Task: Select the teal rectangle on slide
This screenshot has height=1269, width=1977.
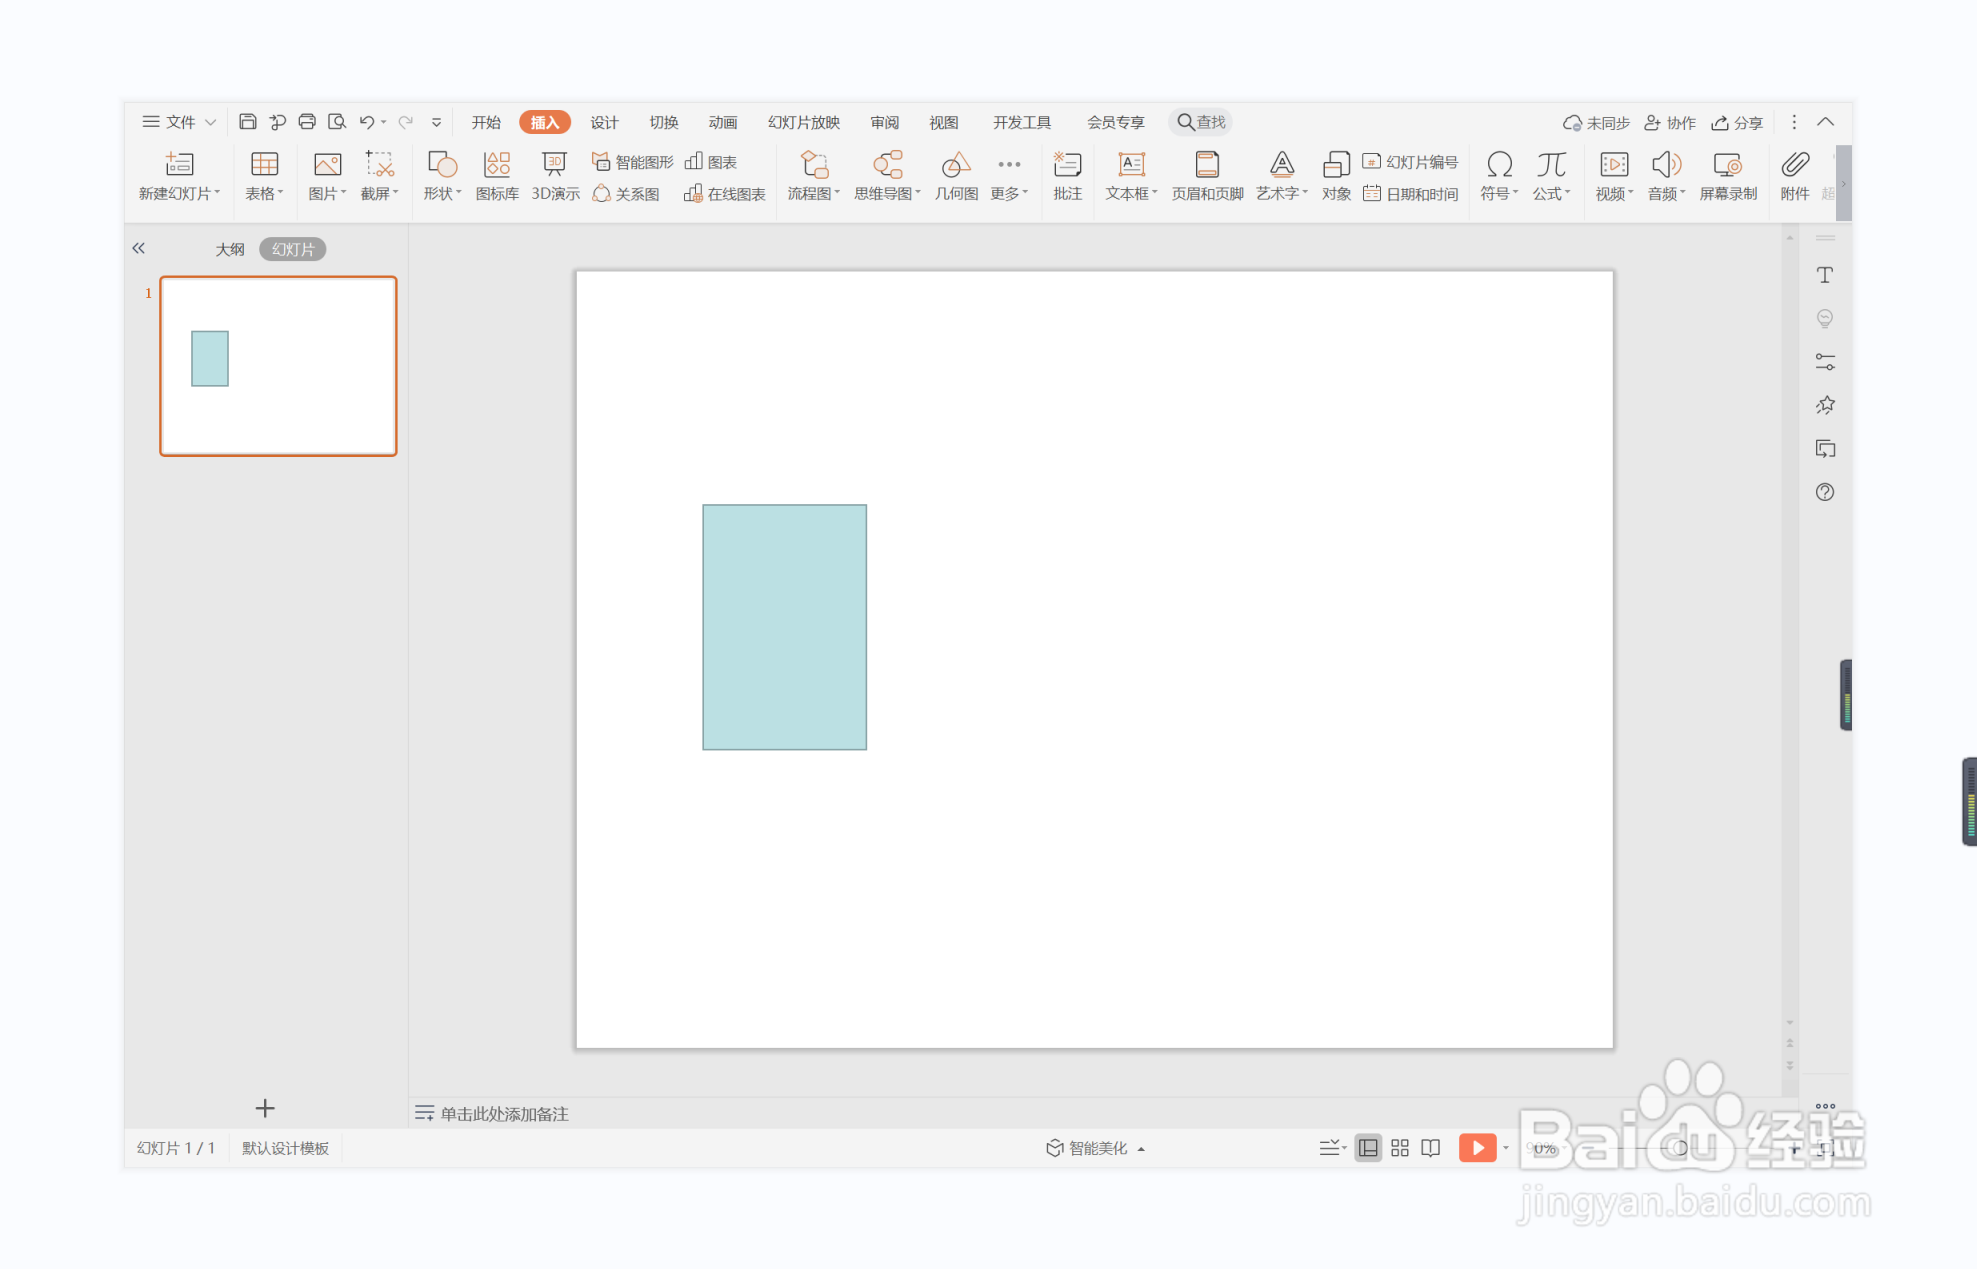Action: (784, 627)
